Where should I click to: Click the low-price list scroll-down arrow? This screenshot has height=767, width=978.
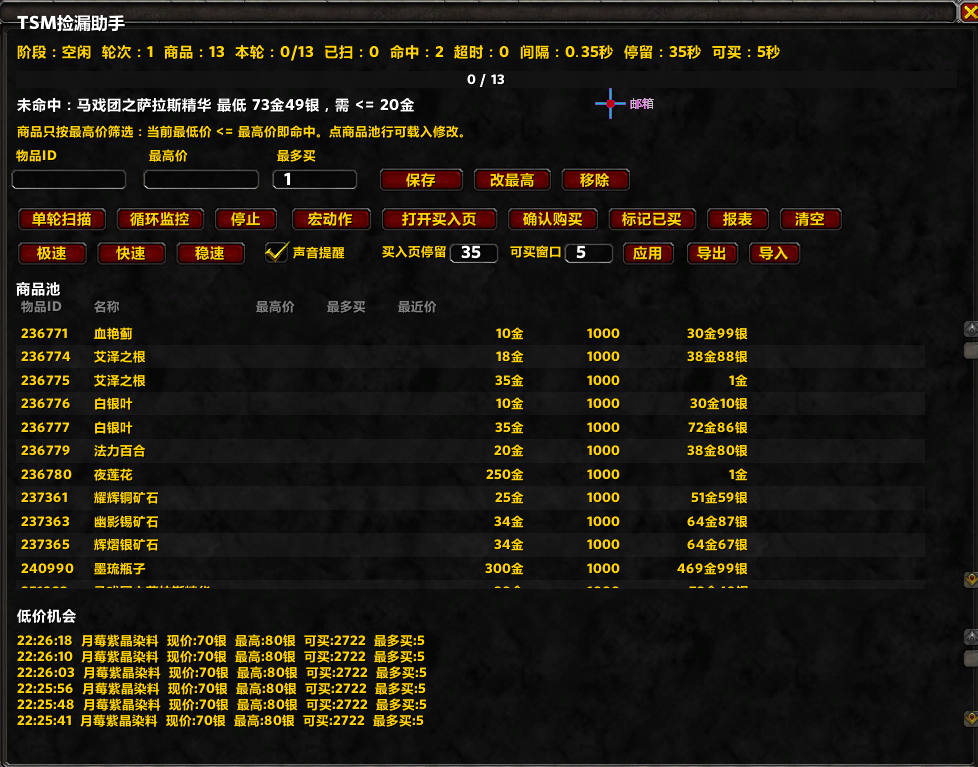pyautogui.click(x=971, y=718)
